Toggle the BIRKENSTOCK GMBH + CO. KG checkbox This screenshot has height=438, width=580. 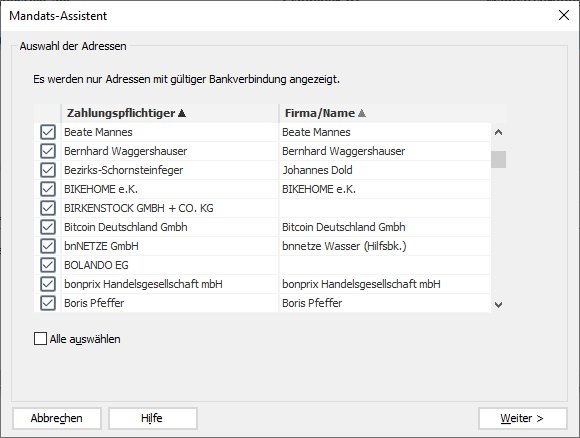[48, 208]
